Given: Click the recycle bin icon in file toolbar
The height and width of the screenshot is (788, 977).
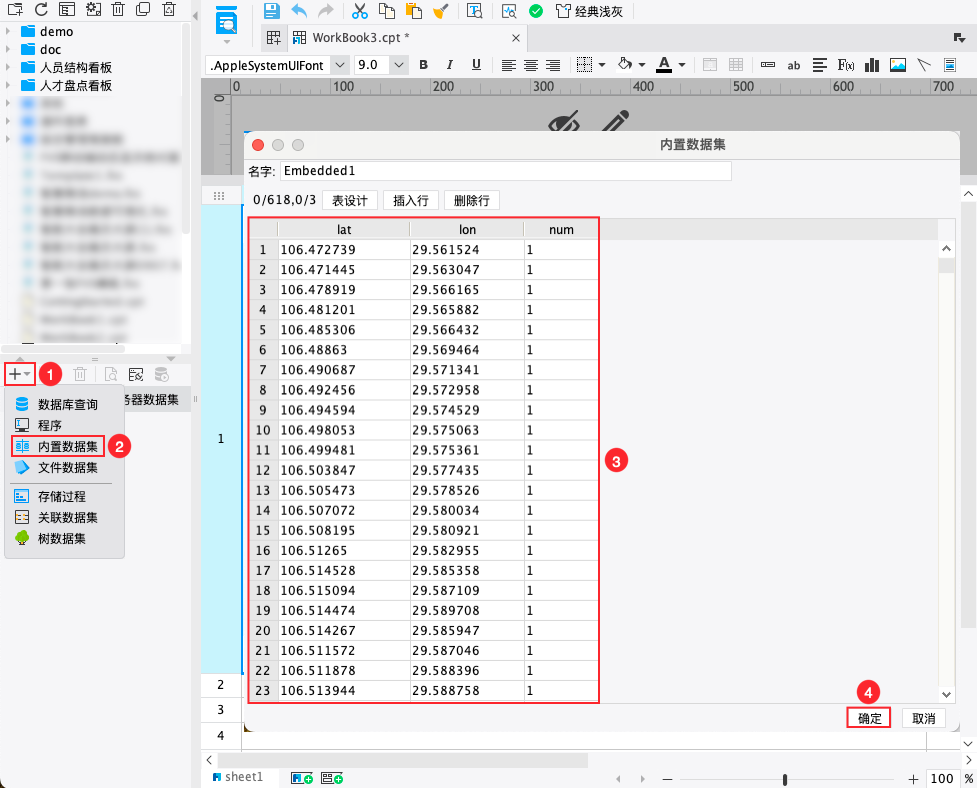Looking at the screenshot, I should (x=169, y=9).
